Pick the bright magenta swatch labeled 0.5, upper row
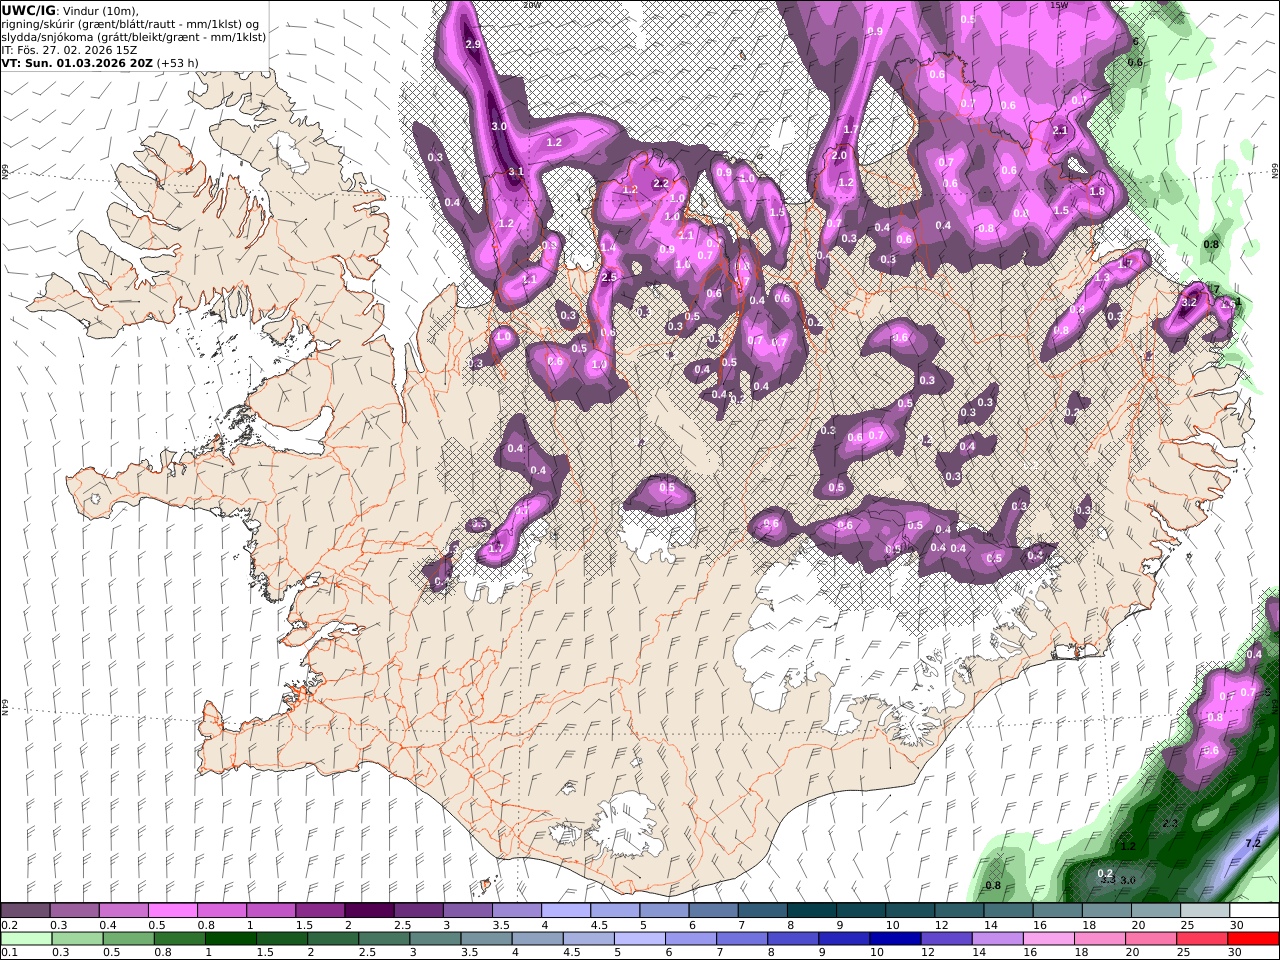This screenshot has width=1280, height=960. point(172,911)
